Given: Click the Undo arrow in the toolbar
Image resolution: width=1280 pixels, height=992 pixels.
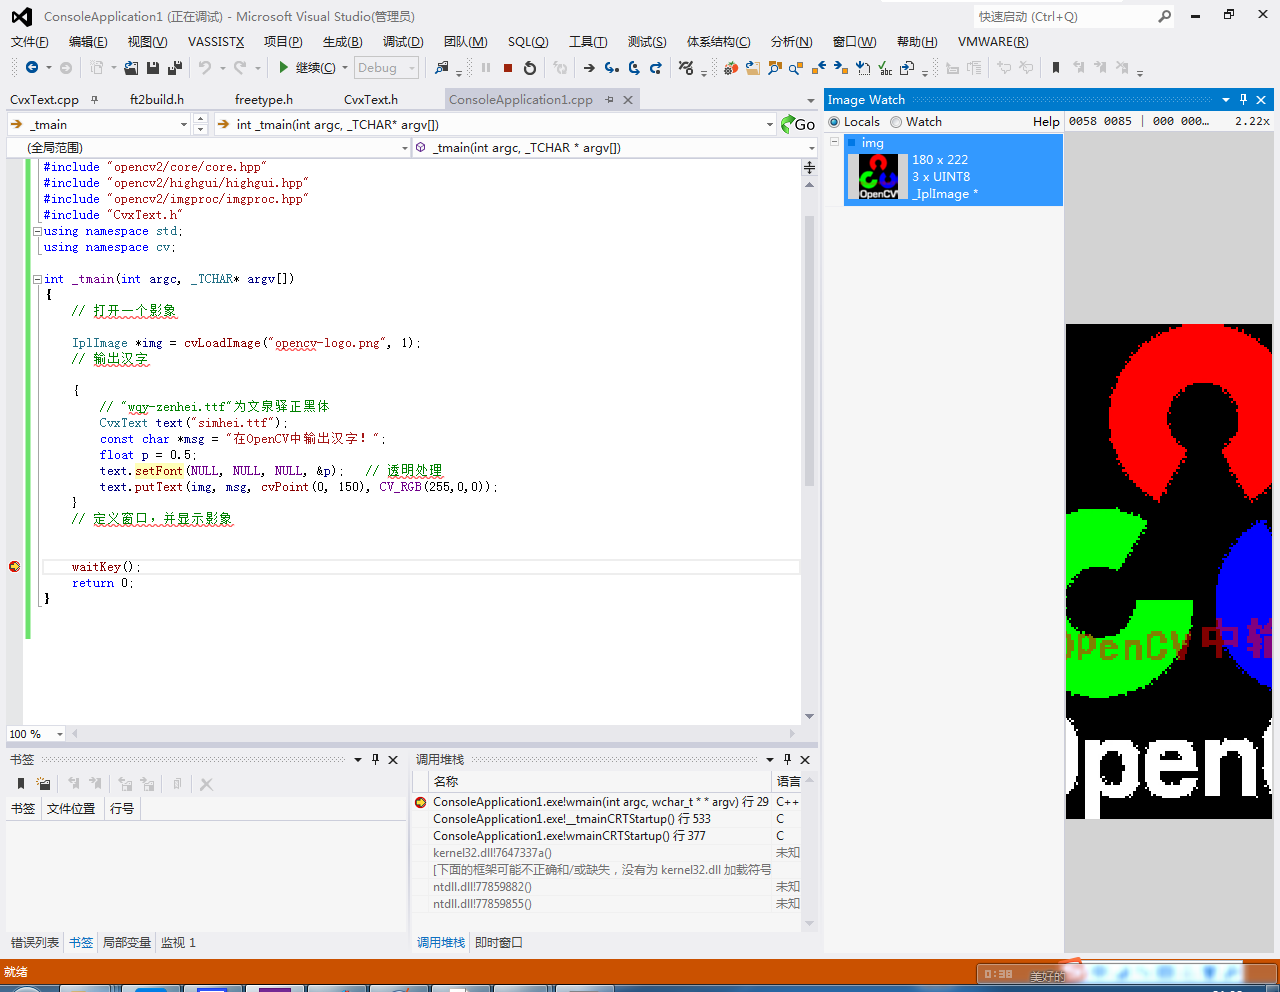Looking at the screenshot, I should tap(205, 67).
